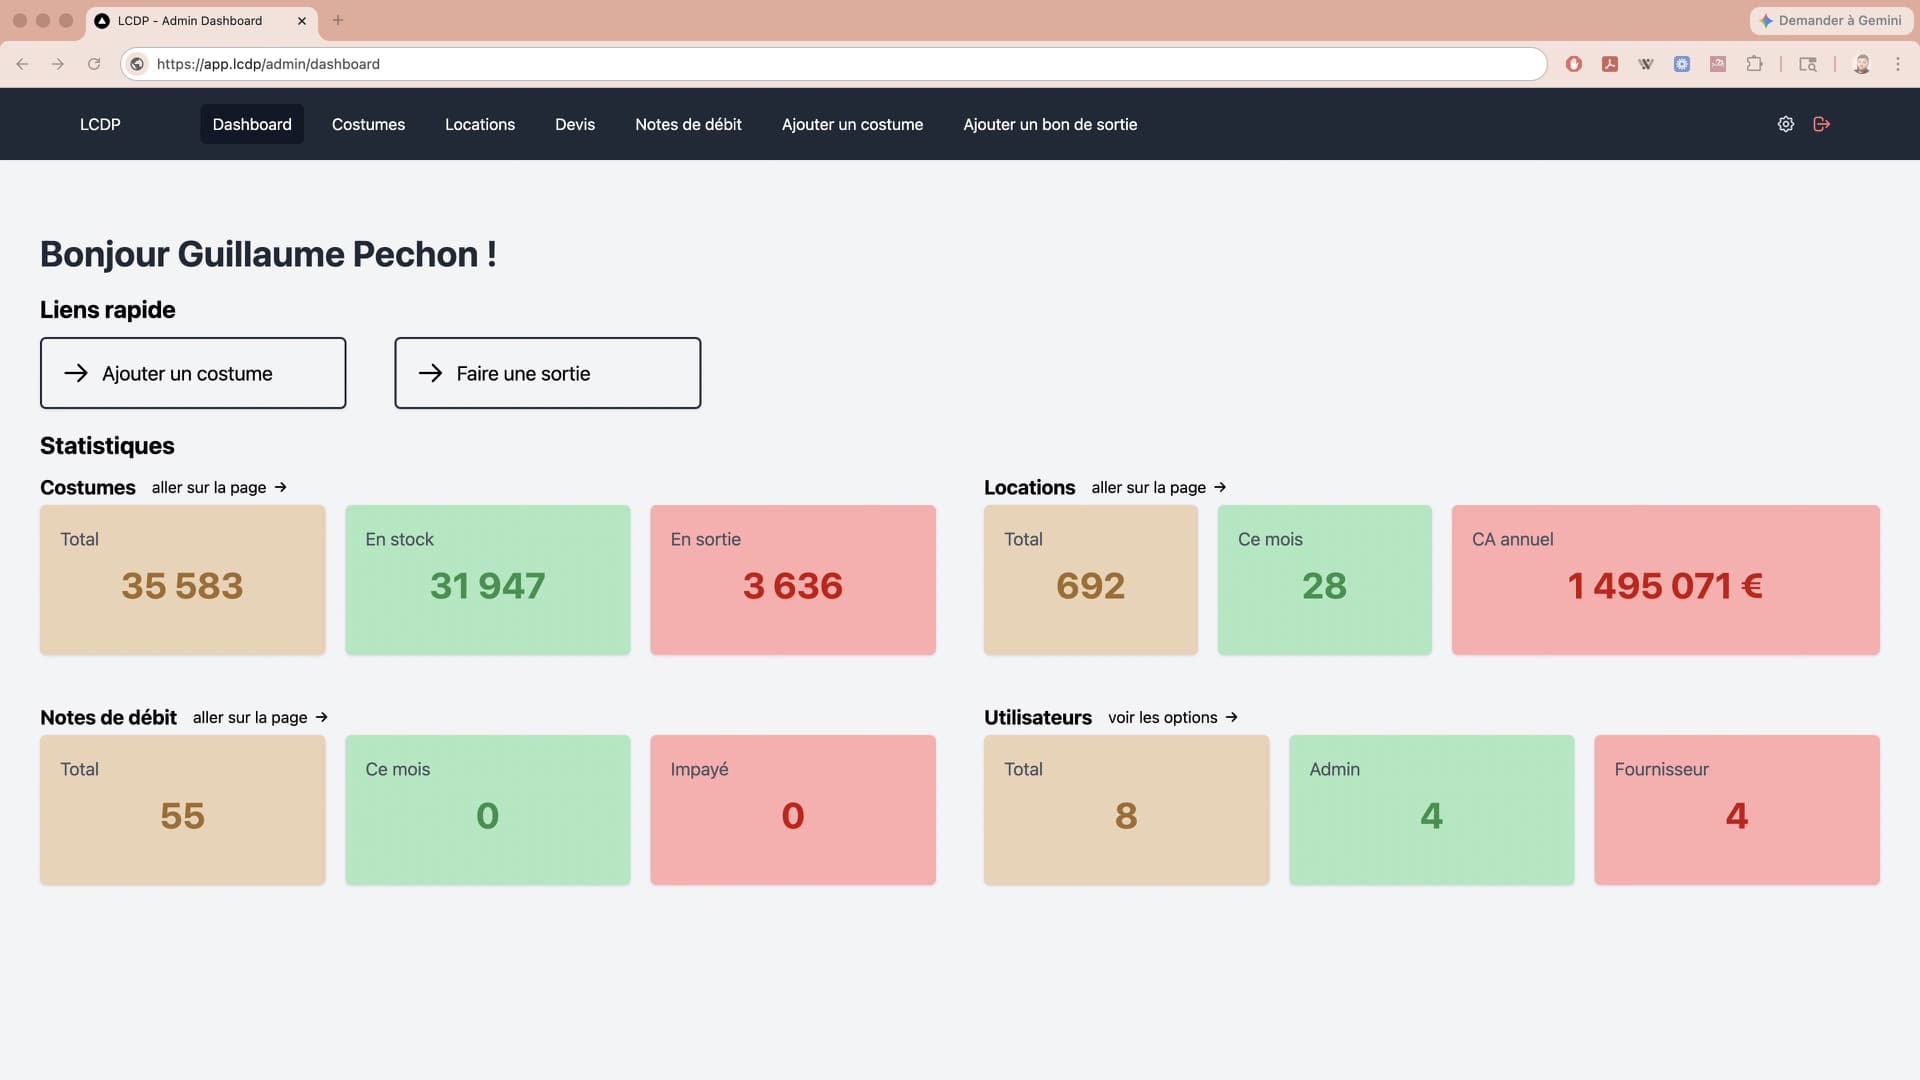Open the browser three-dot menu
This screenshot has height=1080, width=1920.
pyautogui.click(x=1897, y=64)
